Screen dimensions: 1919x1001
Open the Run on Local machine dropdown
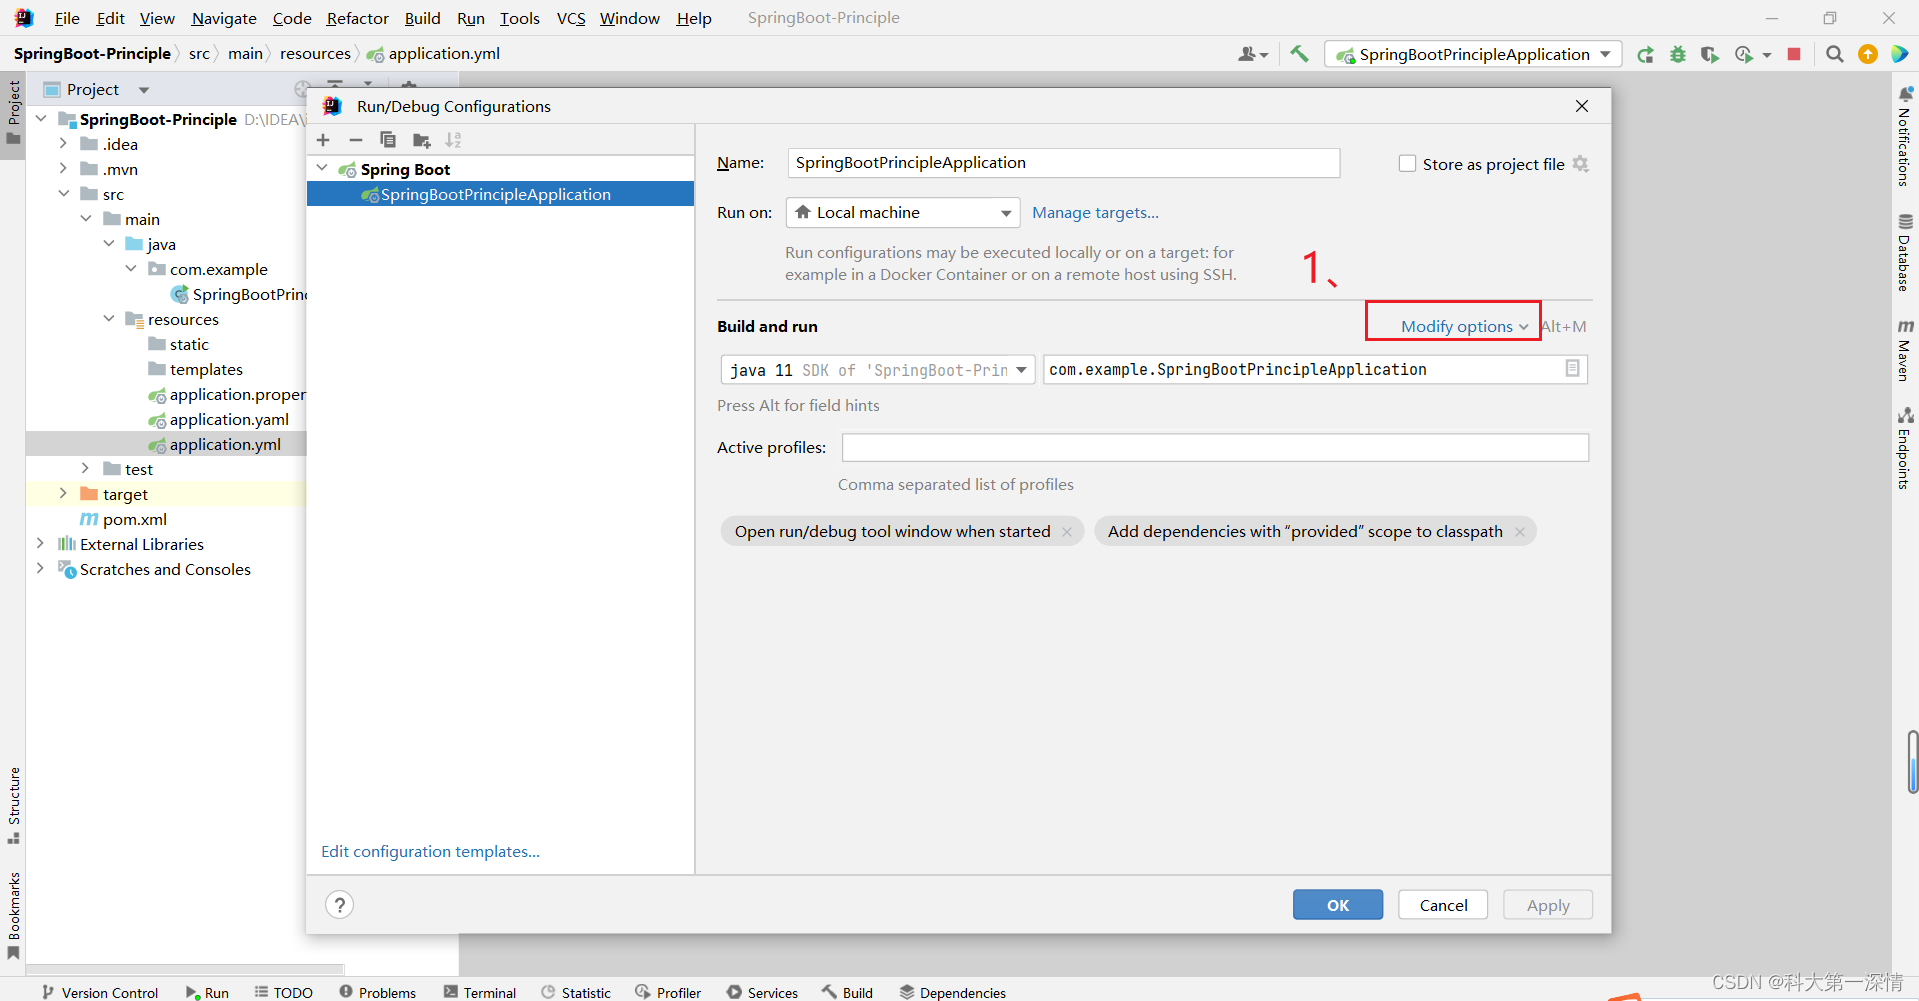903,212
